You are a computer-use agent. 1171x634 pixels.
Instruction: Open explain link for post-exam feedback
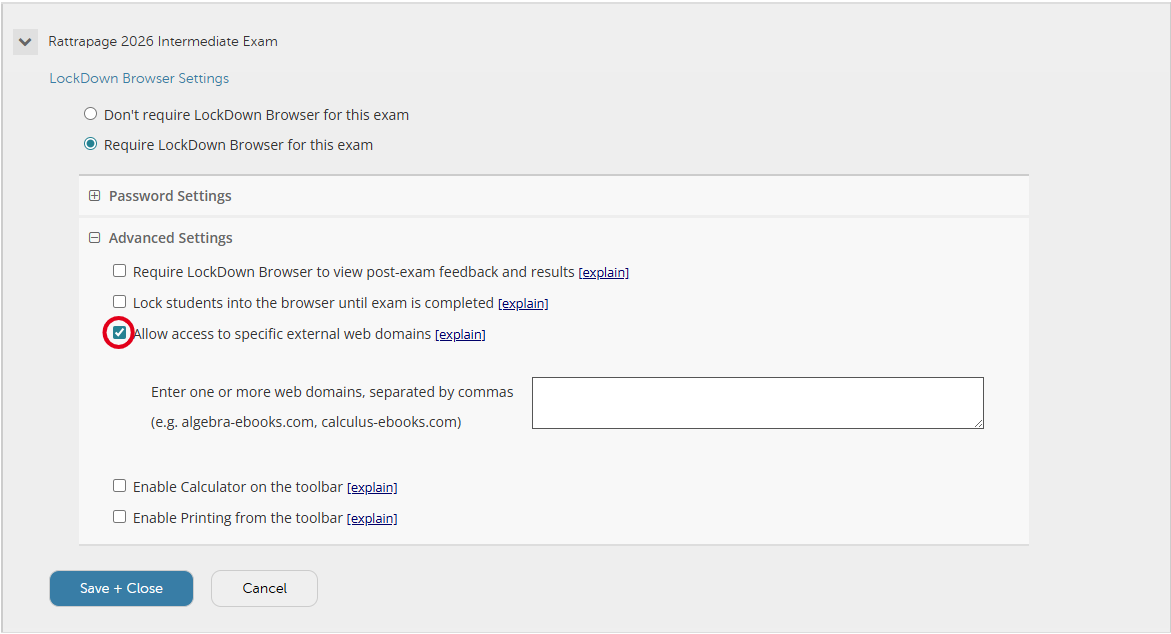[x=603, y=272]
